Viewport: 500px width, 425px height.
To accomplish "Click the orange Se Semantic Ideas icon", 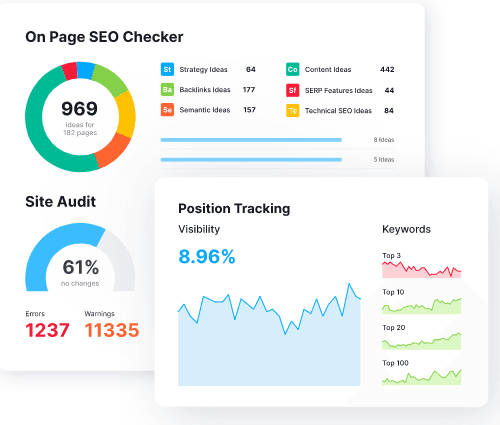I will [167, 110].
